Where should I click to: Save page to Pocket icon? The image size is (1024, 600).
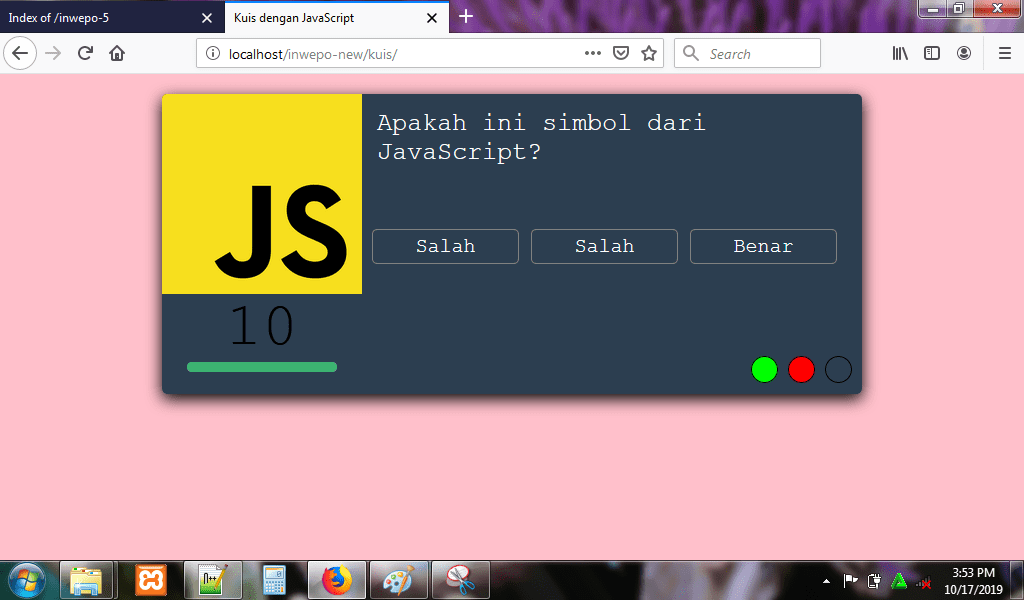pos(621,53)
